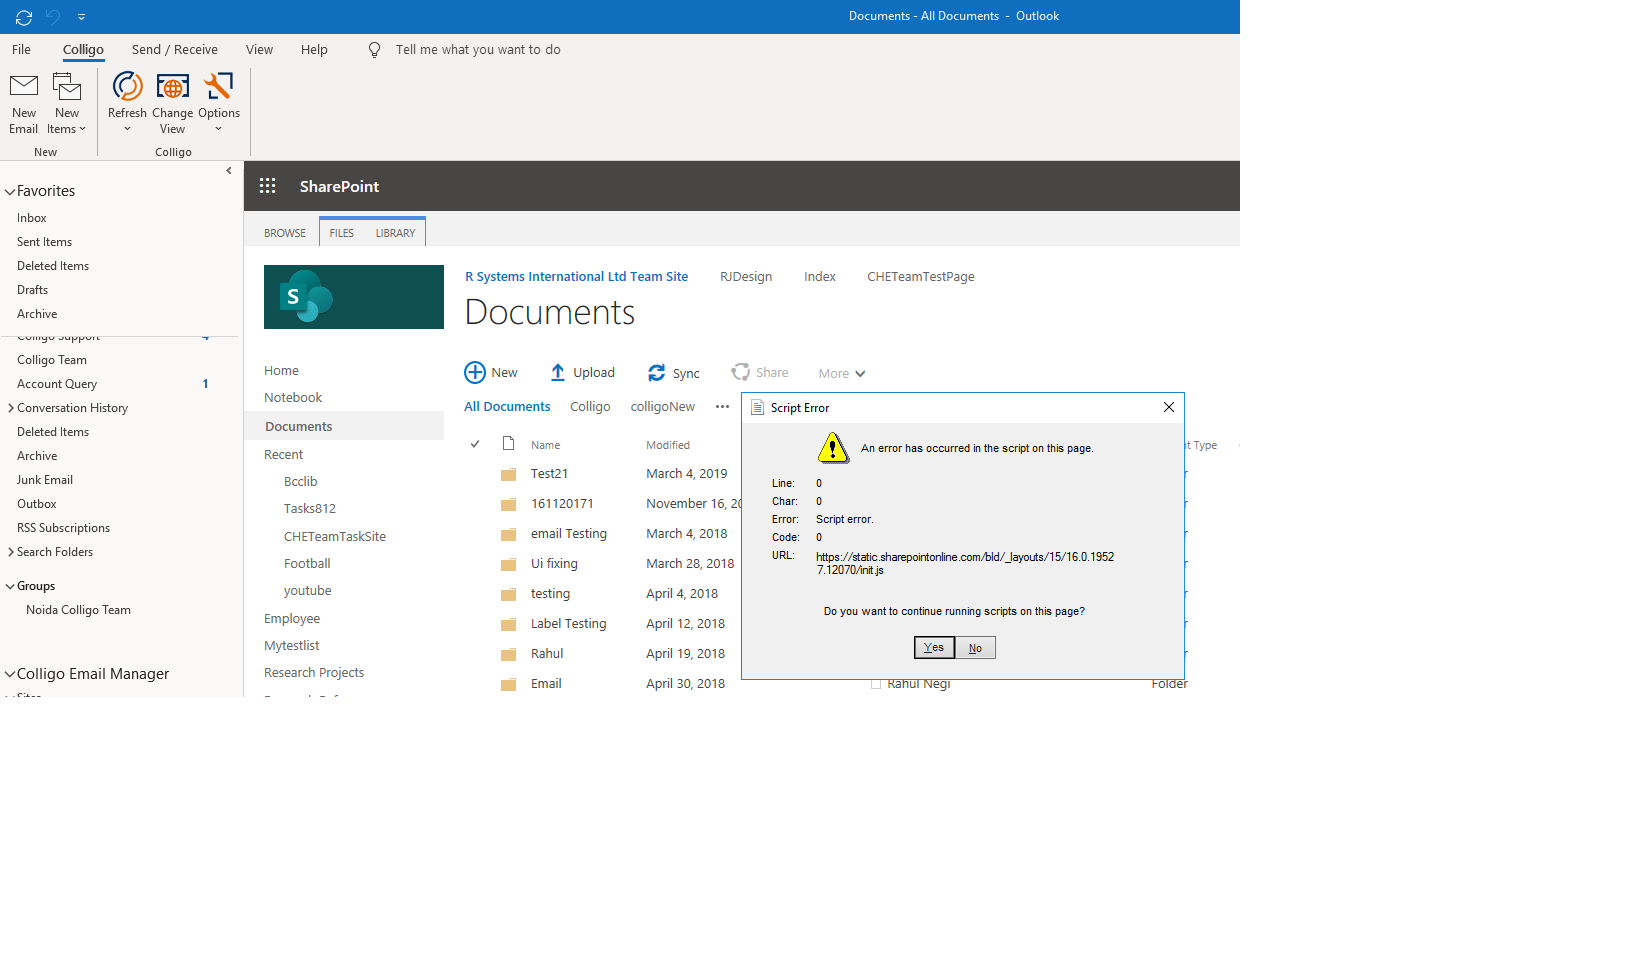Click the Change View globe icon
The image size is (1650, 955).
[x=172, y=88]
